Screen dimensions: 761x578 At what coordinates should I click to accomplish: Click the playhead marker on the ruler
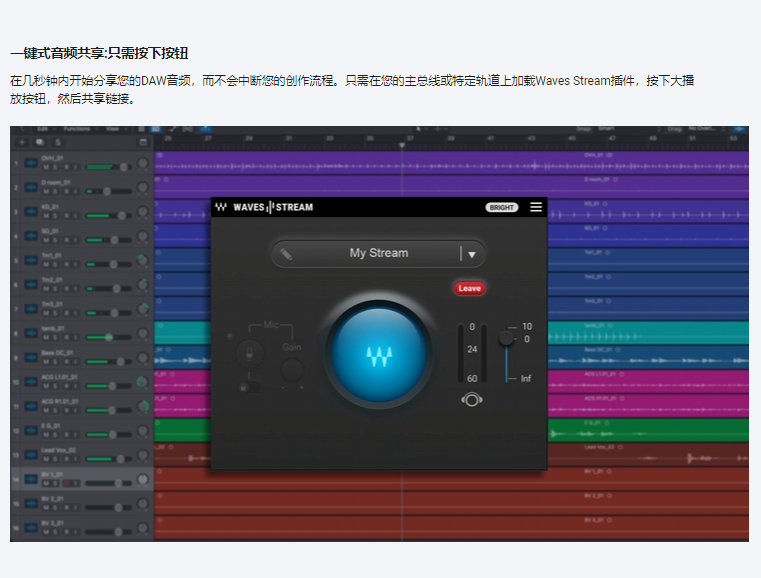[402, 145]
